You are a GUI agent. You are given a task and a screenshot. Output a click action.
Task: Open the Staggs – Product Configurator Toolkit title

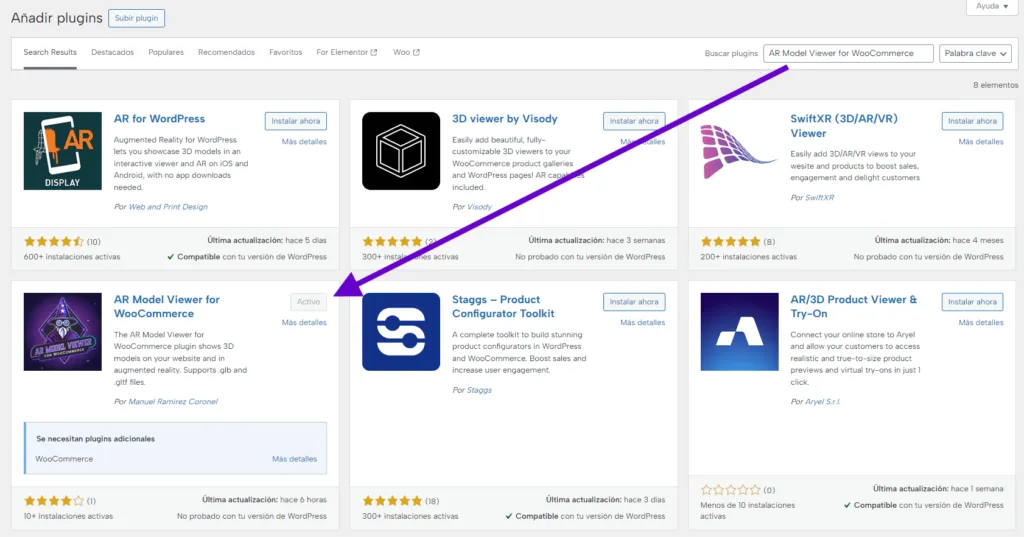point(503,306)
